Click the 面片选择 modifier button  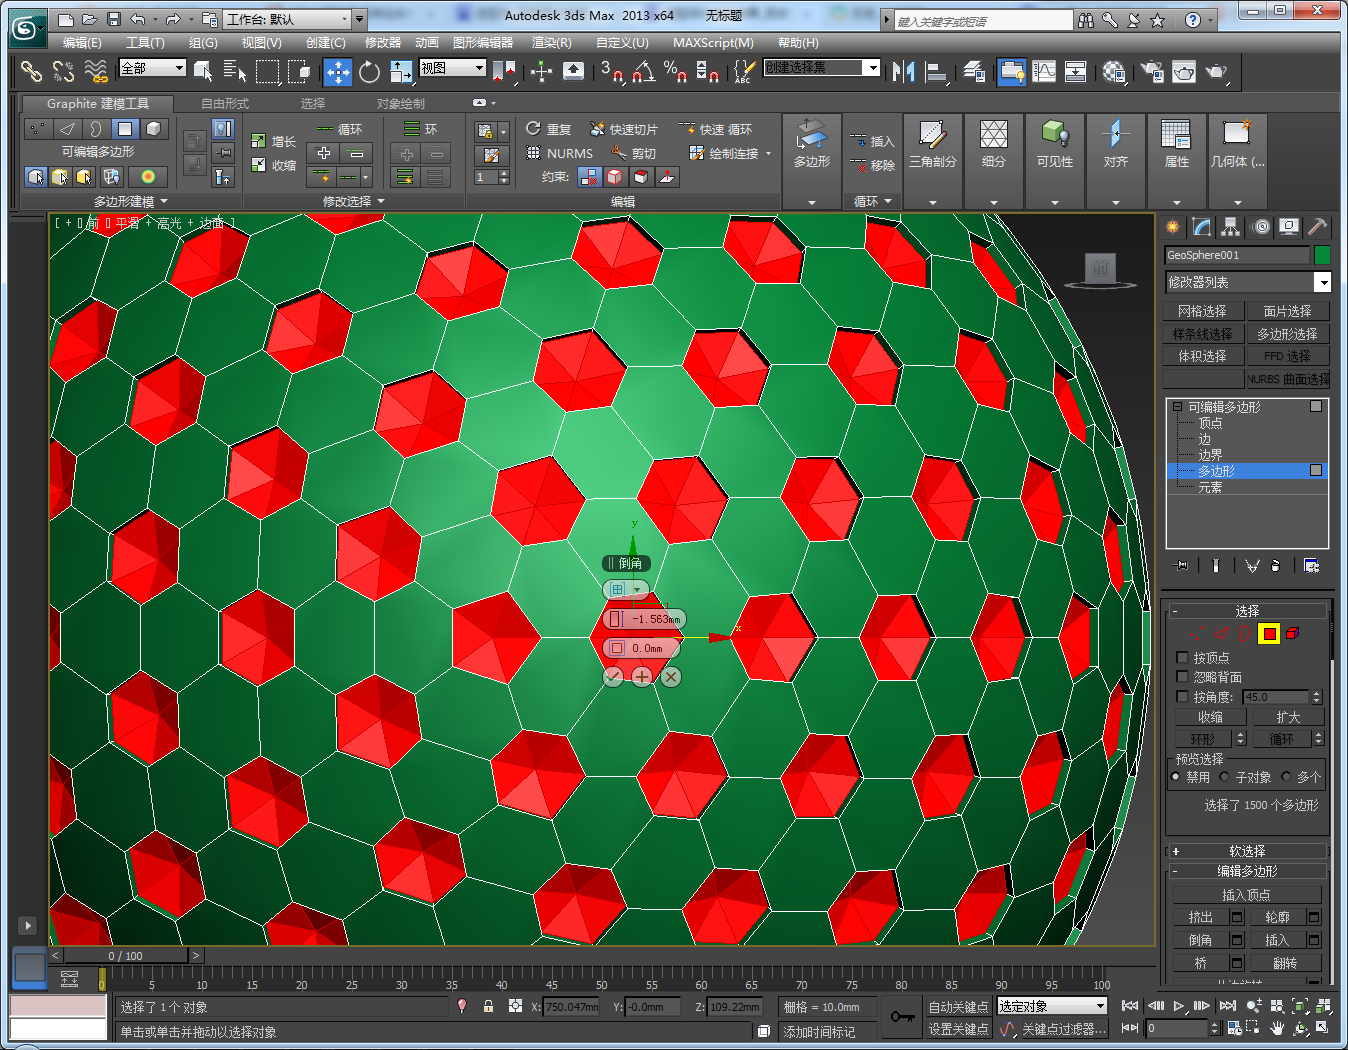[x=1287, y=311]
